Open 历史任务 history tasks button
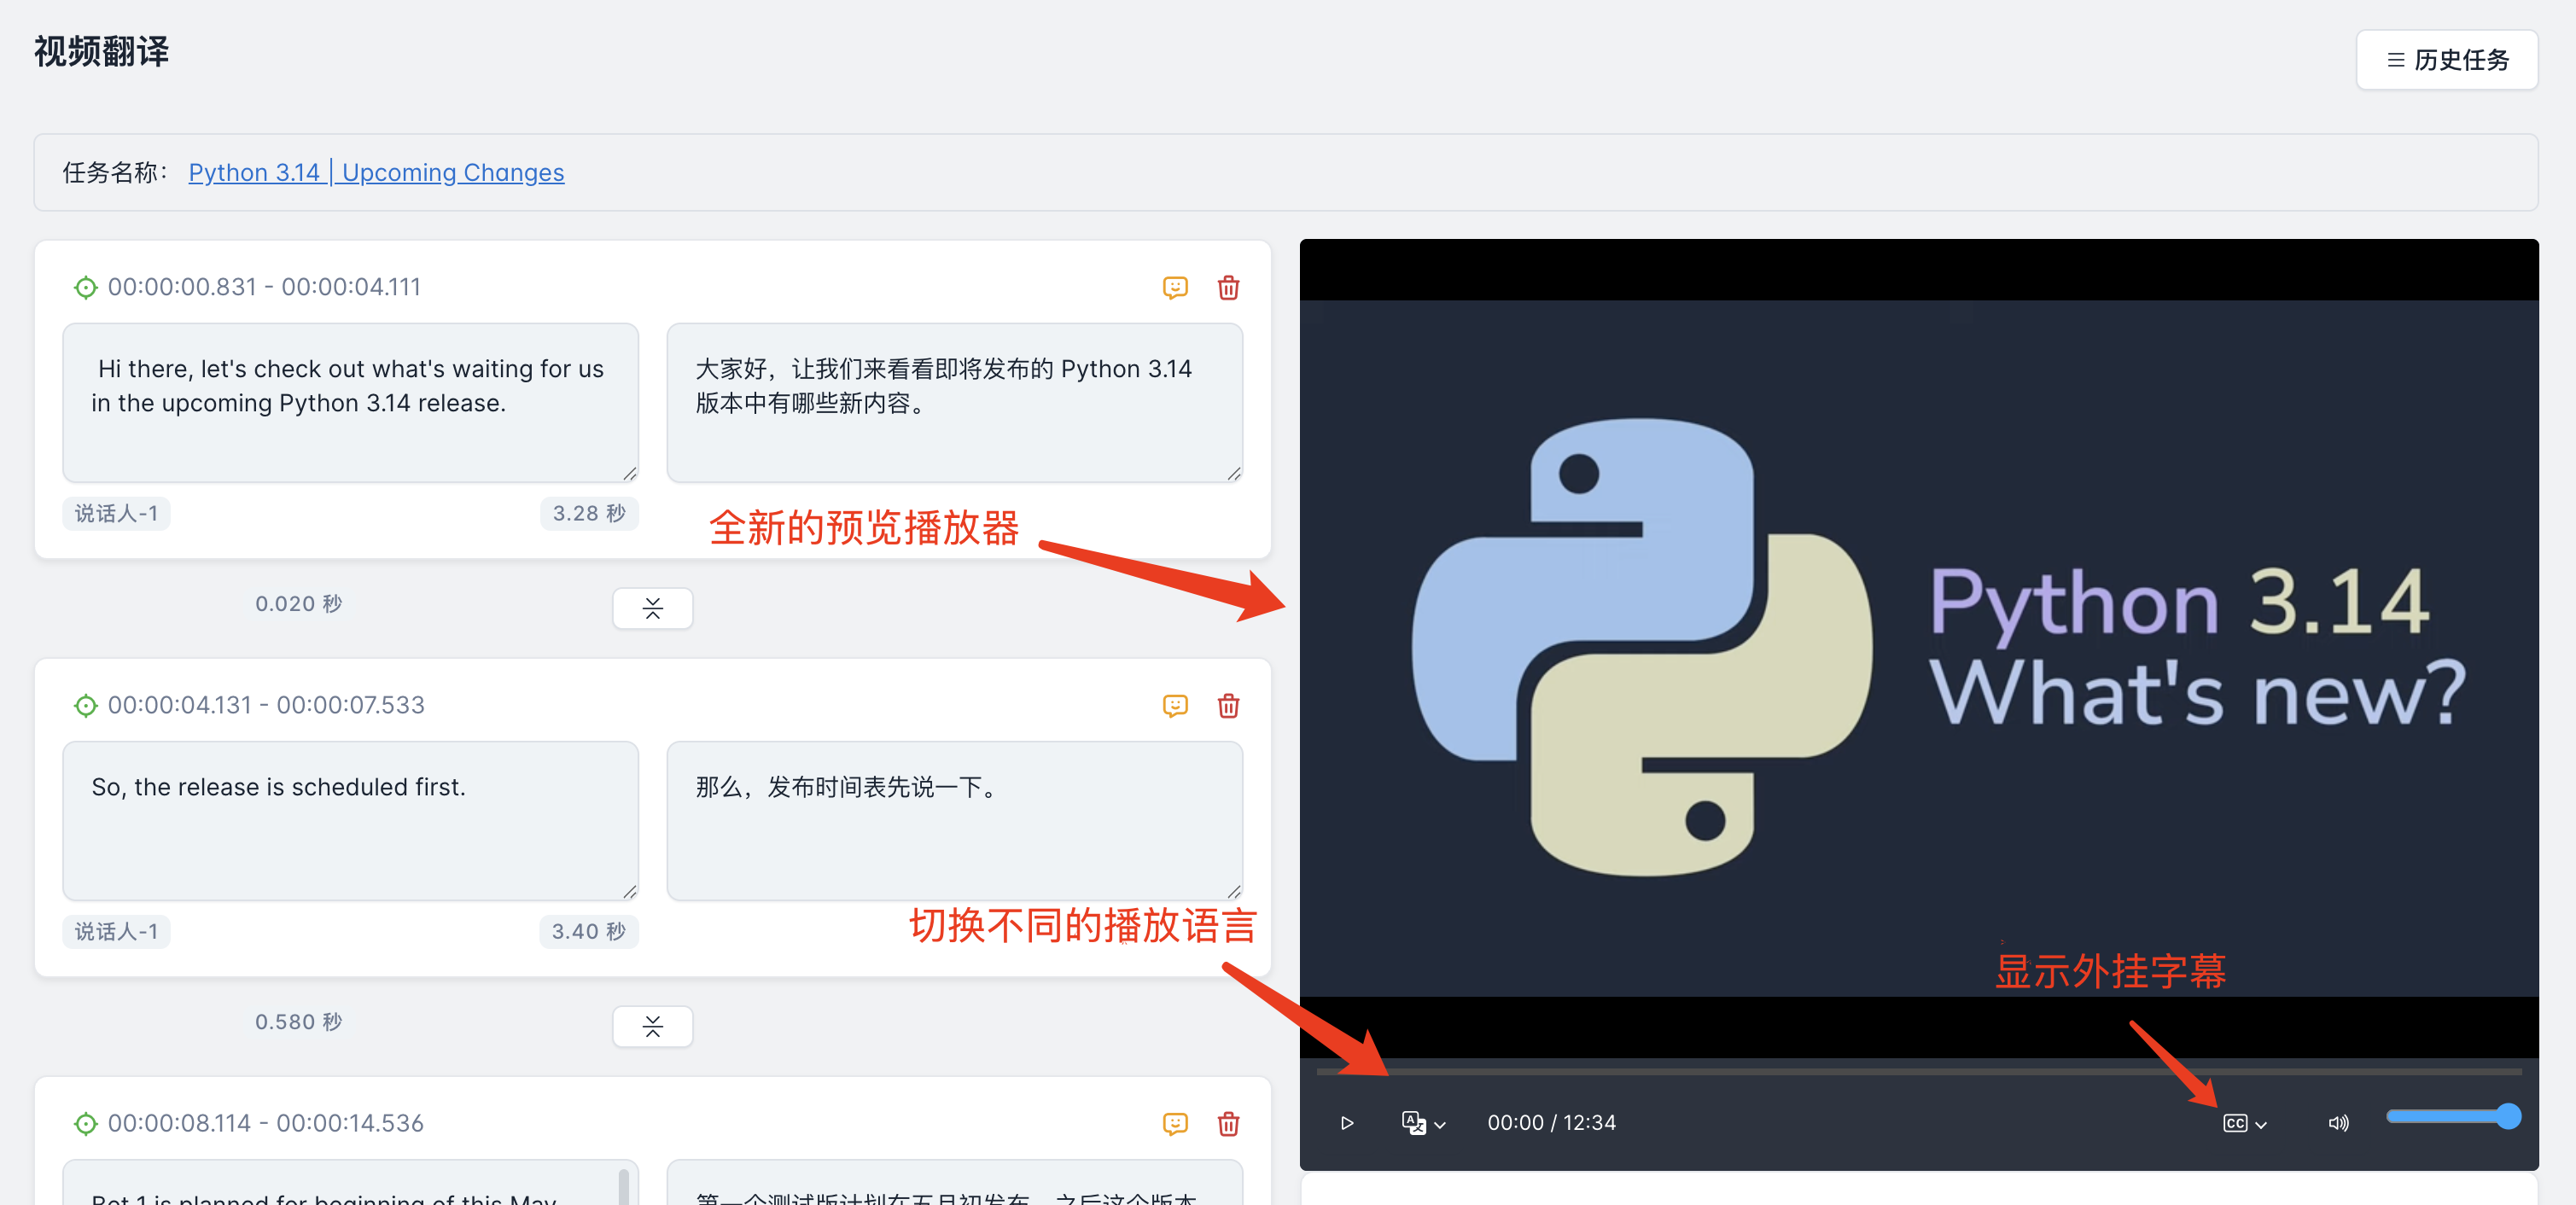Viewport: 2576px width, 1205px height. [2446, 60]
